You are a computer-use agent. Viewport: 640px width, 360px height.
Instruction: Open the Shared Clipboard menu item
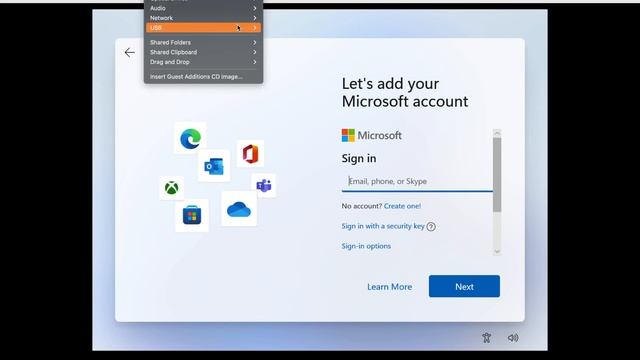[x=203, y=52]
